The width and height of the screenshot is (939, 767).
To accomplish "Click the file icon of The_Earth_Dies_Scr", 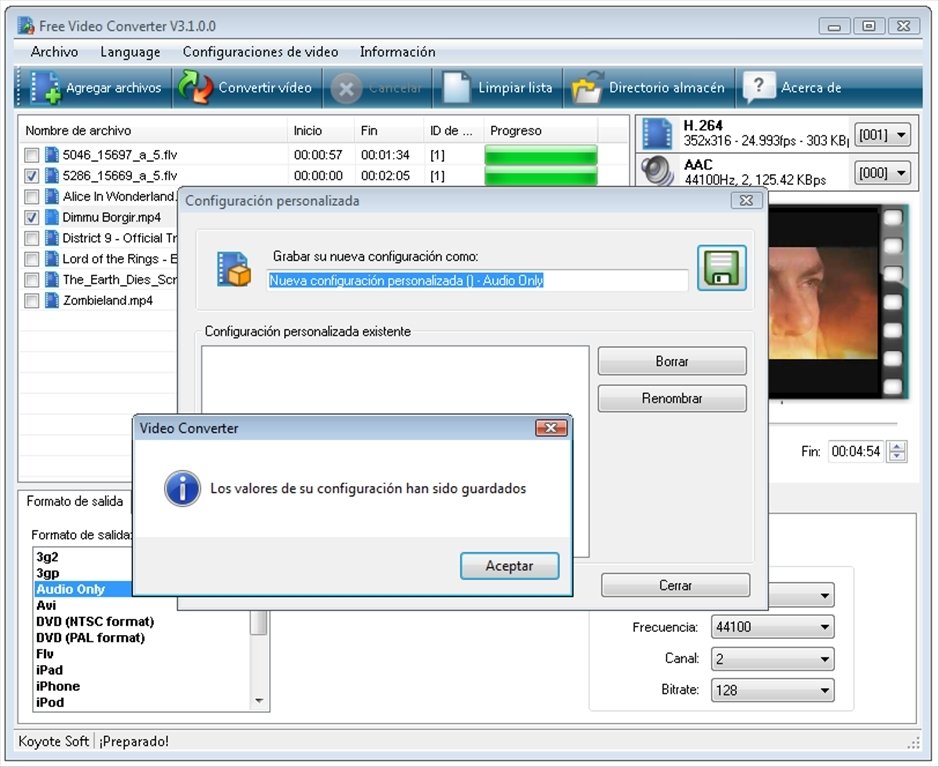I will click(52, 279).
